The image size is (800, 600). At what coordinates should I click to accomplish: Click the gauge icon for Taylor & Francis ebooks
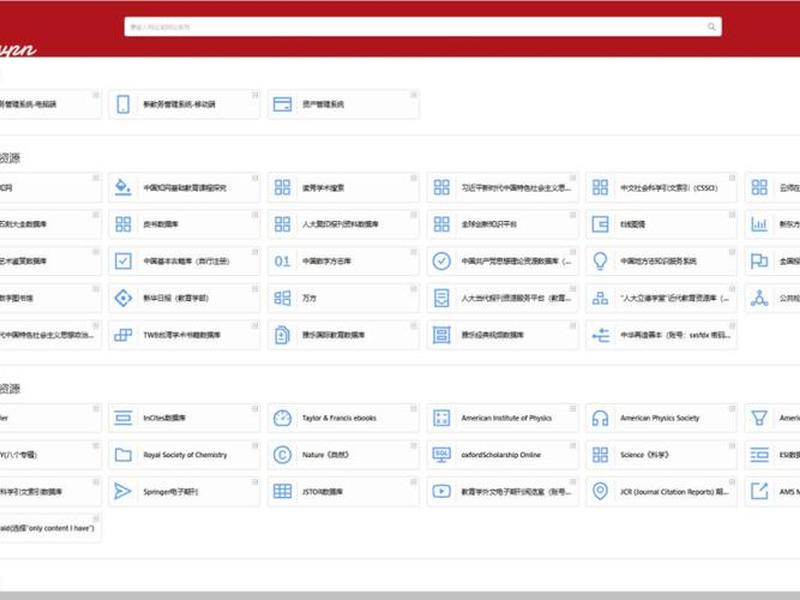point(282,418)
